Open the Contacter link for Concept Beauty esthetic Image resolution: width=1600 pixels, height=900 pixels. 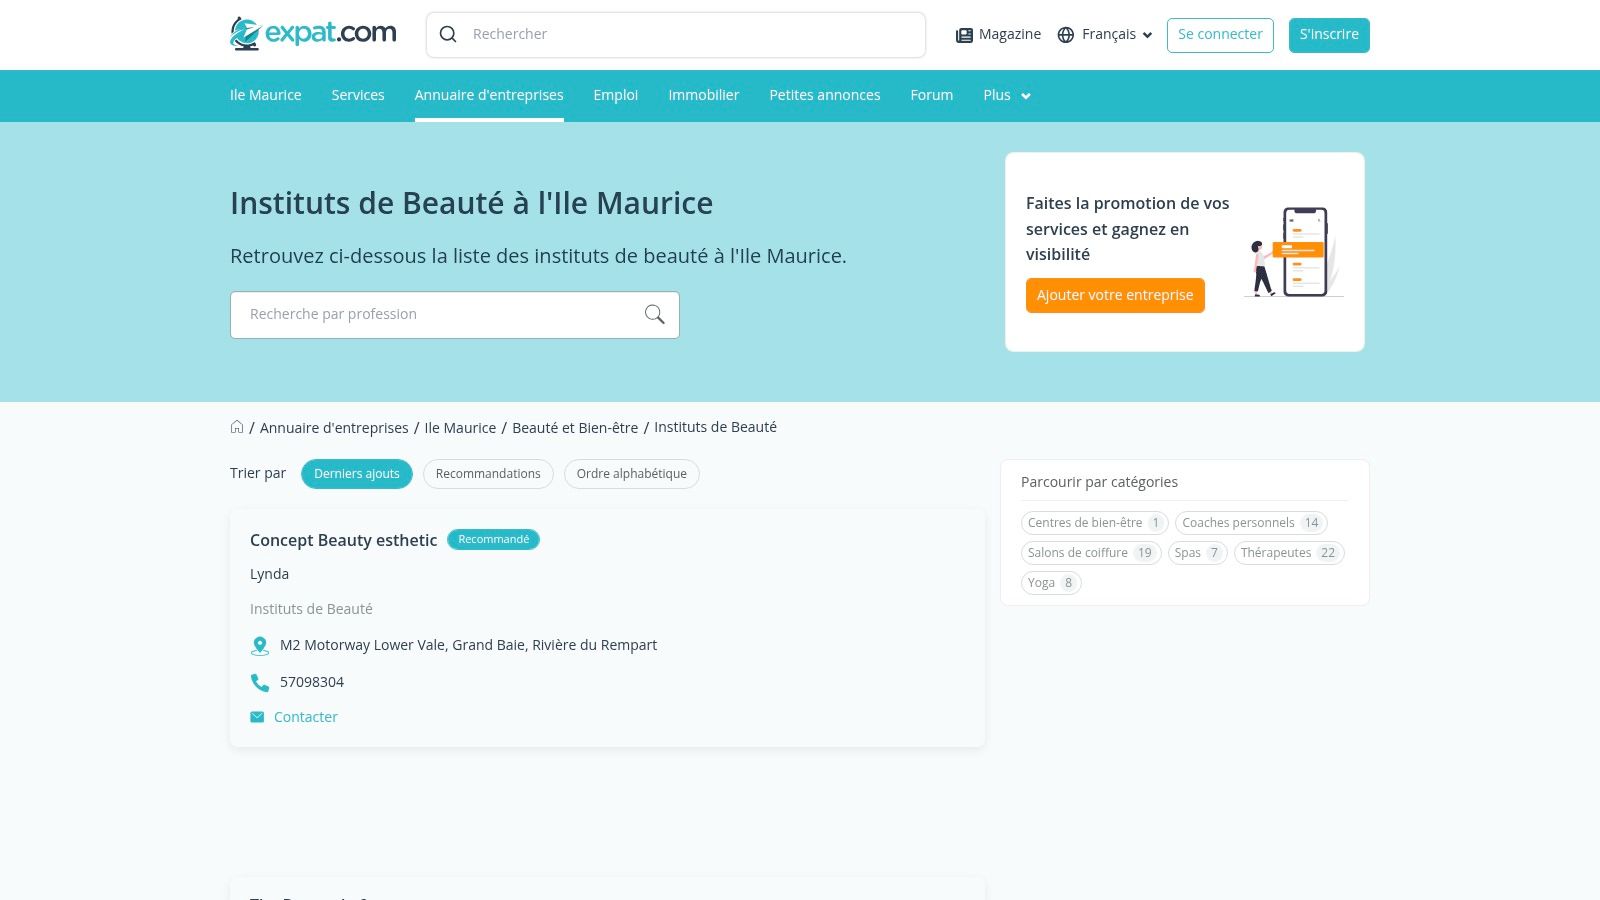coord(306,716)
